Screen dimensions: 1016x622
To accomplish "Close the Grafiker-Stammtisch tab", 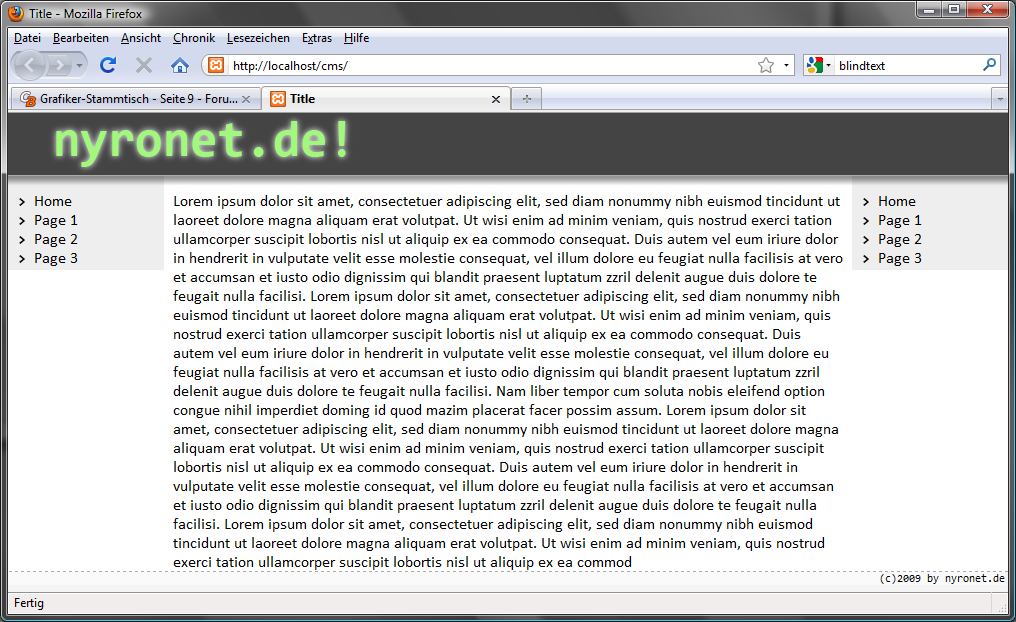I will pyautogui.click(x=246, y=99).
